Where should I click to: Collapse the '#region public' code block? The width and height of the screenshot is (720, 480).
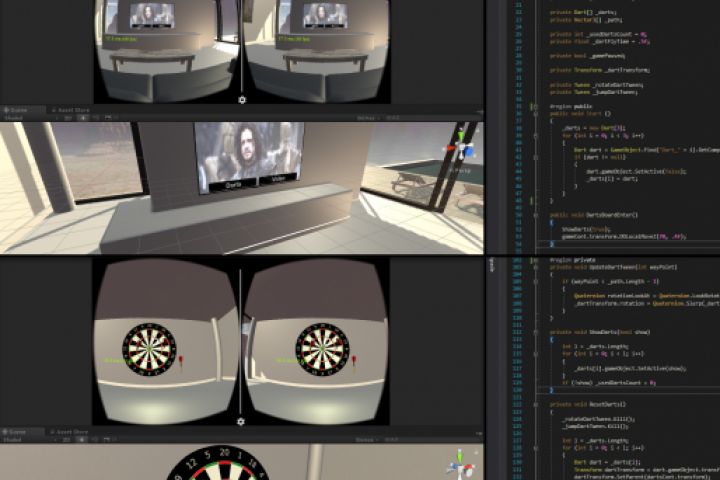pyautogui.click(x=534, y=107)
